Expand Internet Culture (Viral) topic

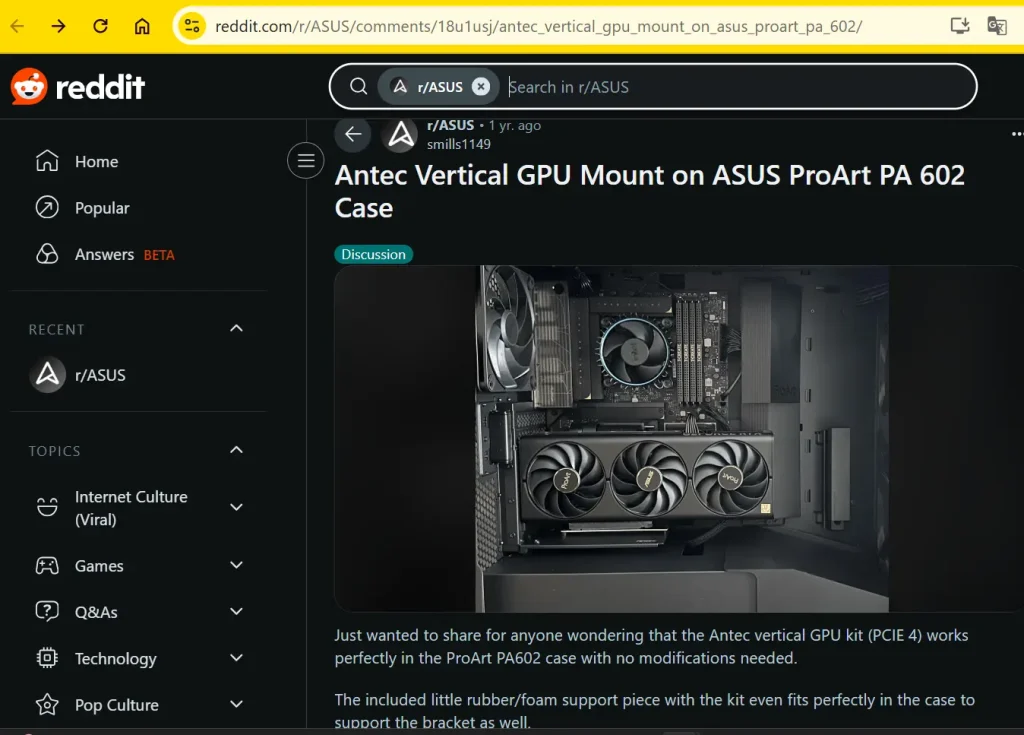point(236,507)
